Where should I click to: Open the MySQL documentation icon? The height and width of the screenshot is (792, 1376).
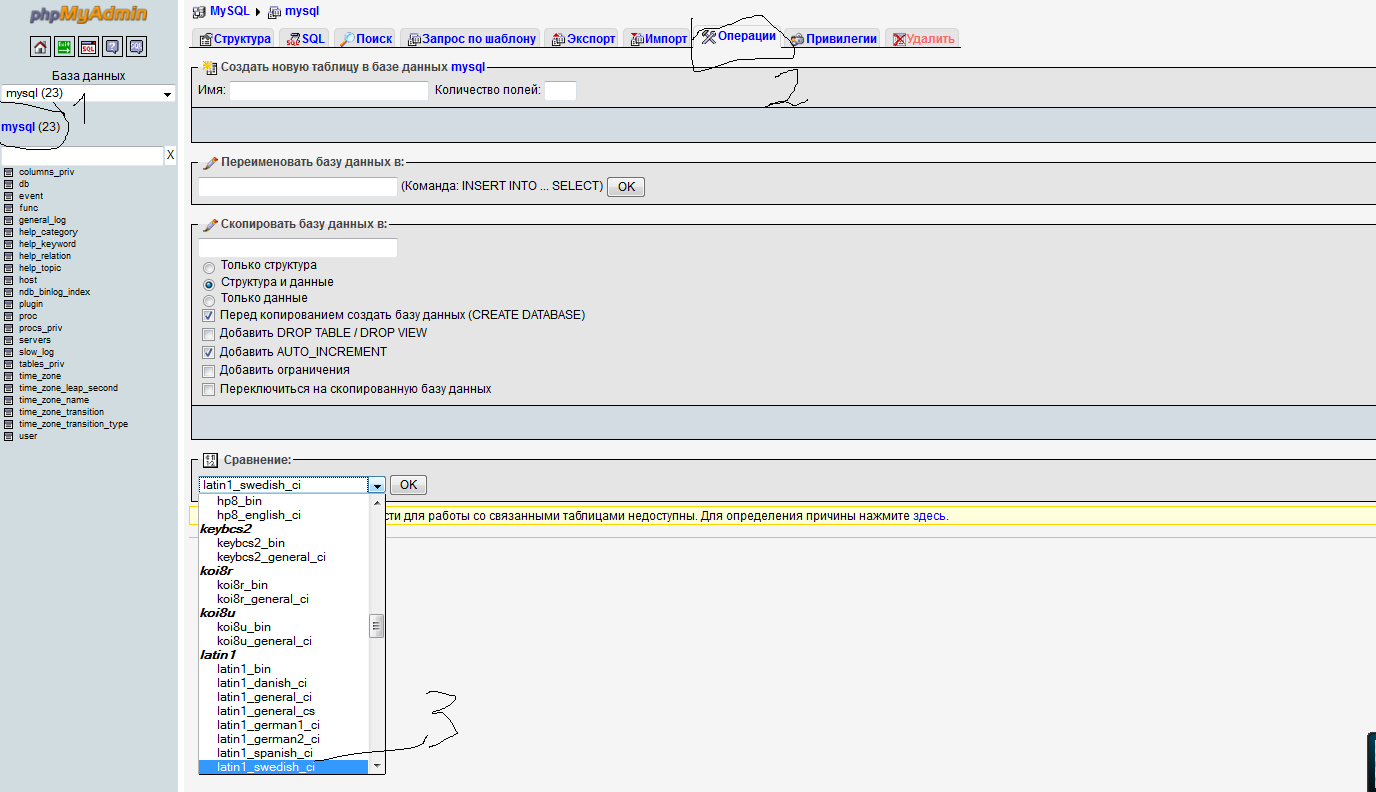point(136,46)
